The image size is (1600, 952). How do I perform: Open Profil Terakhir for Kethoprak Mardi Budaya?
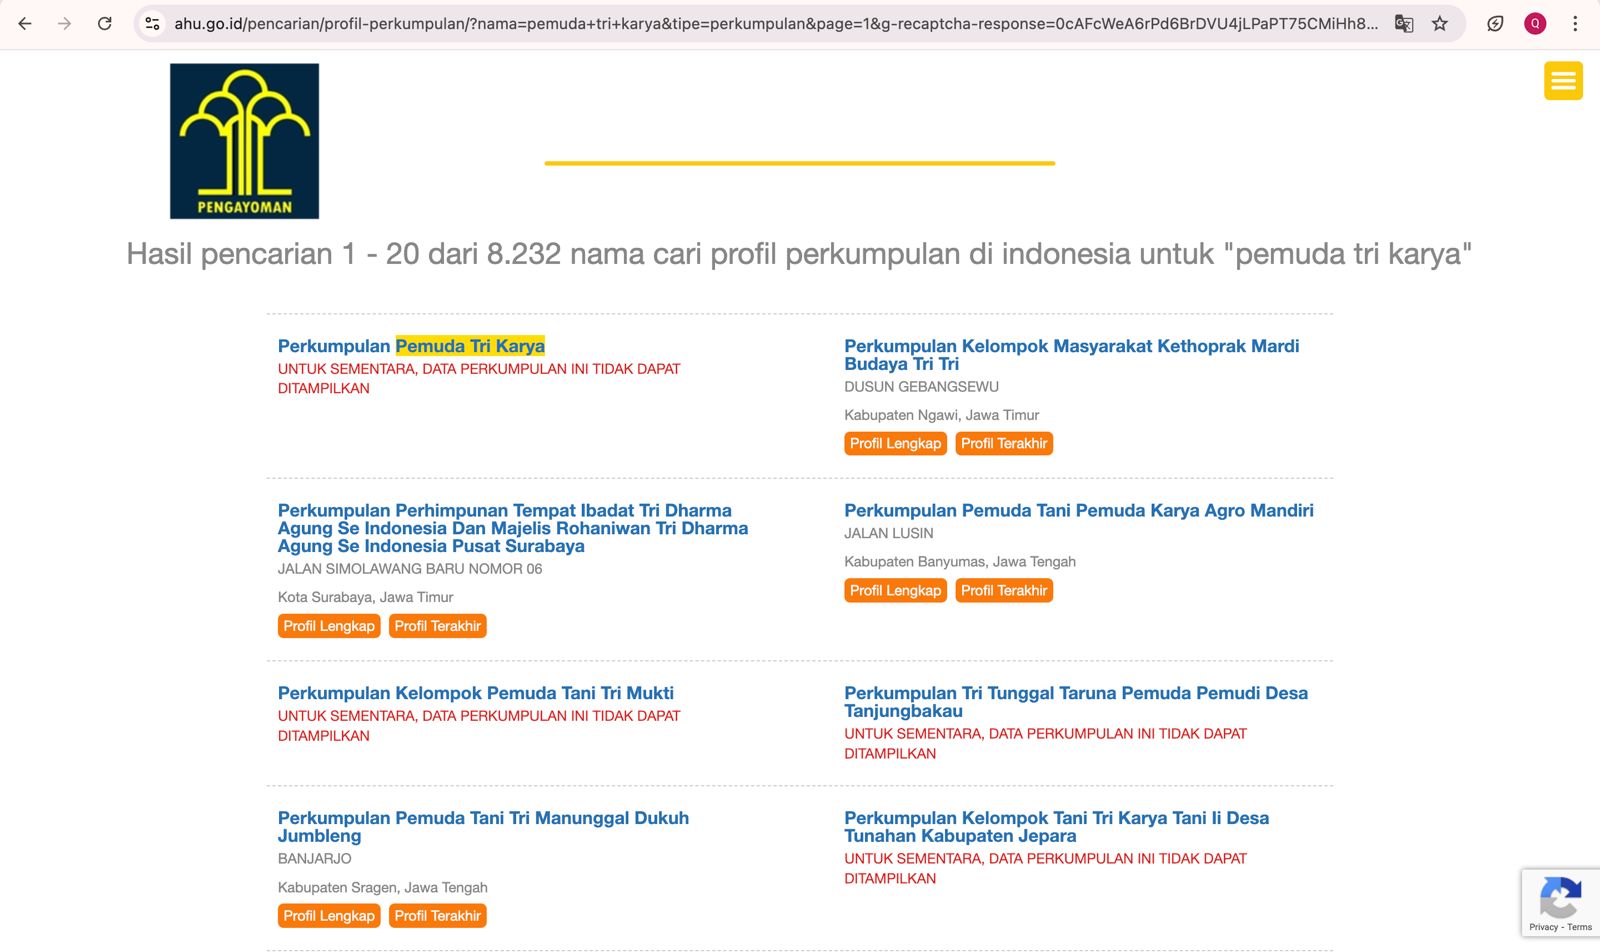(1004, 444)
